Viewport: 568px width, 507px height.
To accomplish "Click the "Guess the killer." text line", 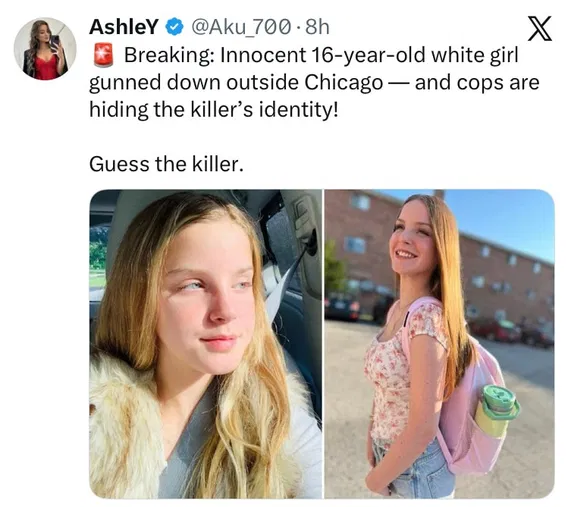I will (x=166, y=164).
